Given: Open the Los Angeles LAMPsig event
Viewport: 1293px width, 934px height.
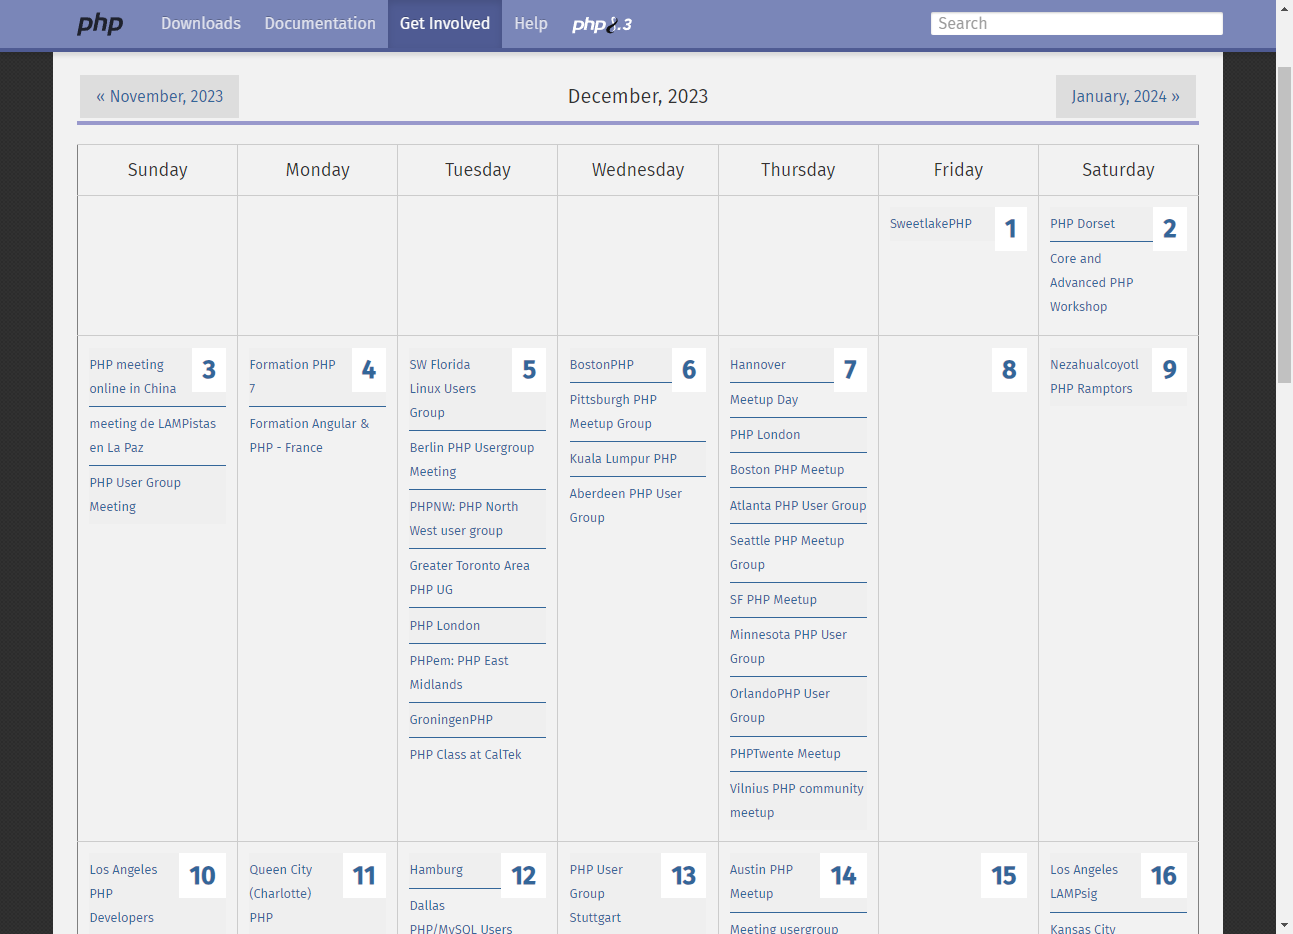Looking at the screenshot, I should 1084,882.
